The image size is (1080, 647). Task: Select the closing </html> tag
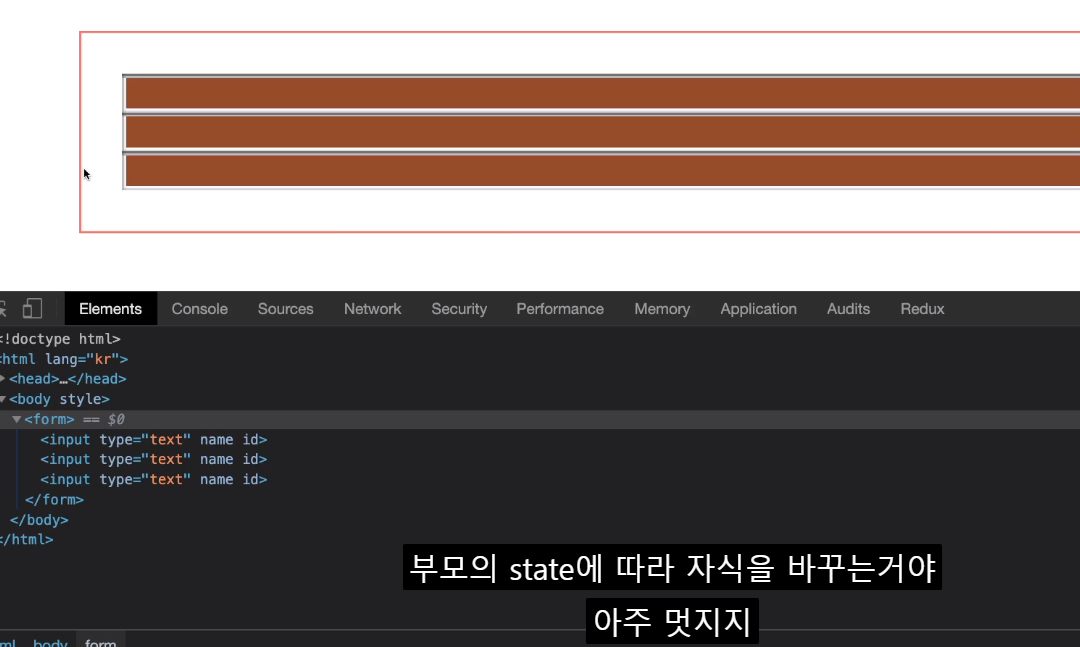[x=26, y=540]
